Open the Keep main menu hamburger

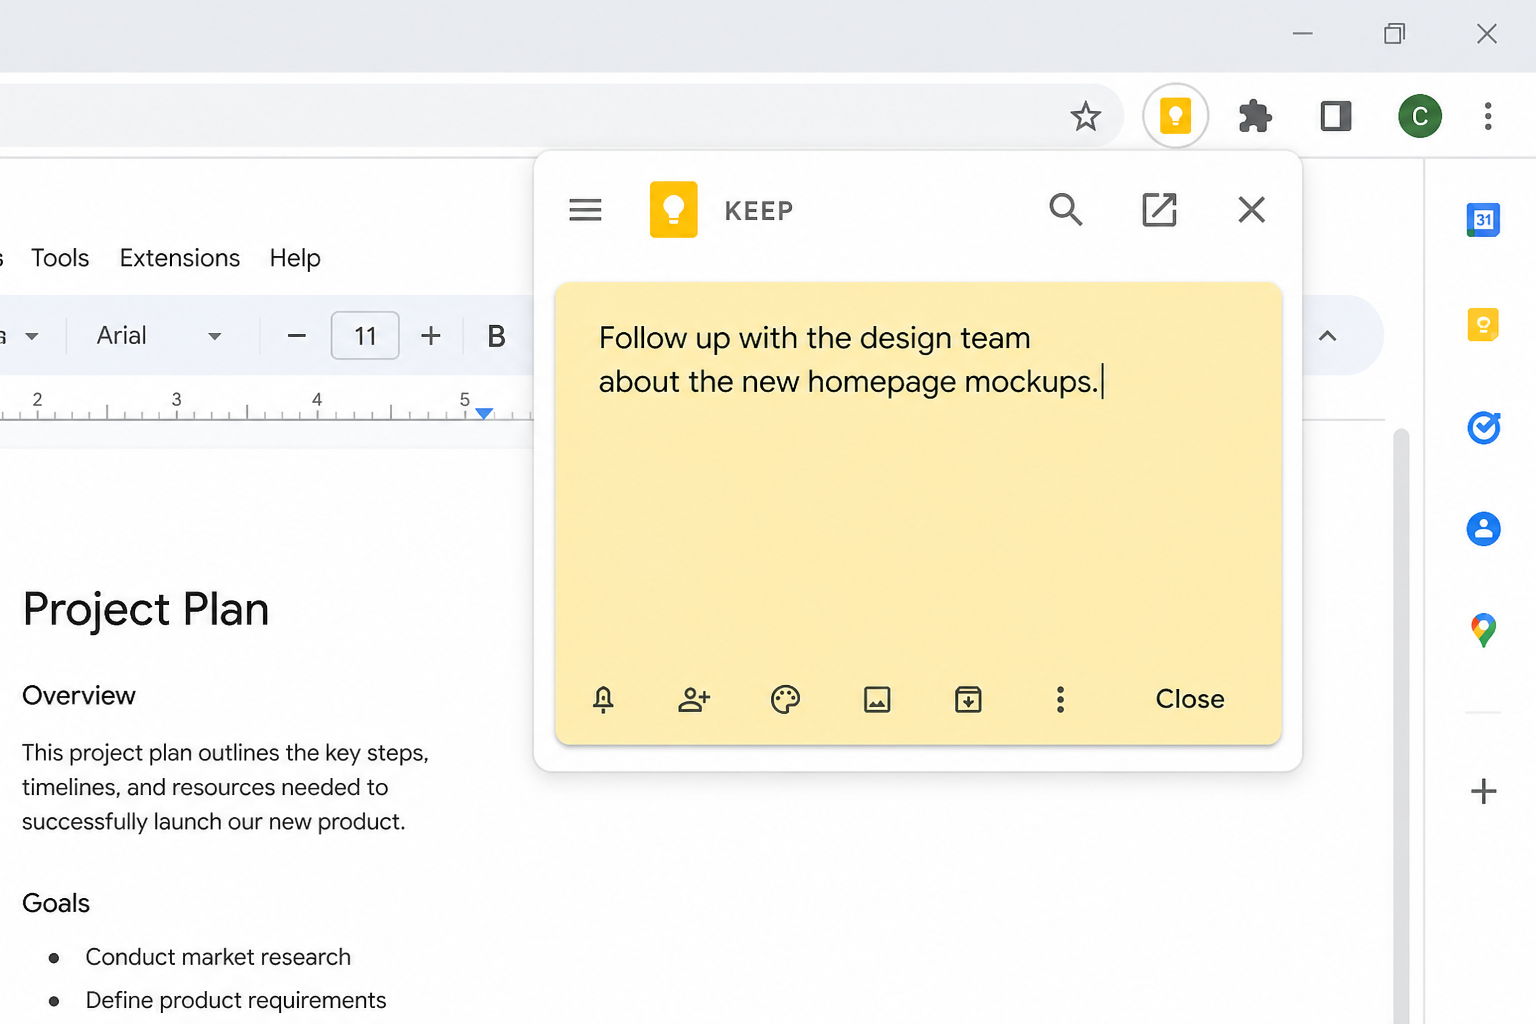click(x=585, y=210)
